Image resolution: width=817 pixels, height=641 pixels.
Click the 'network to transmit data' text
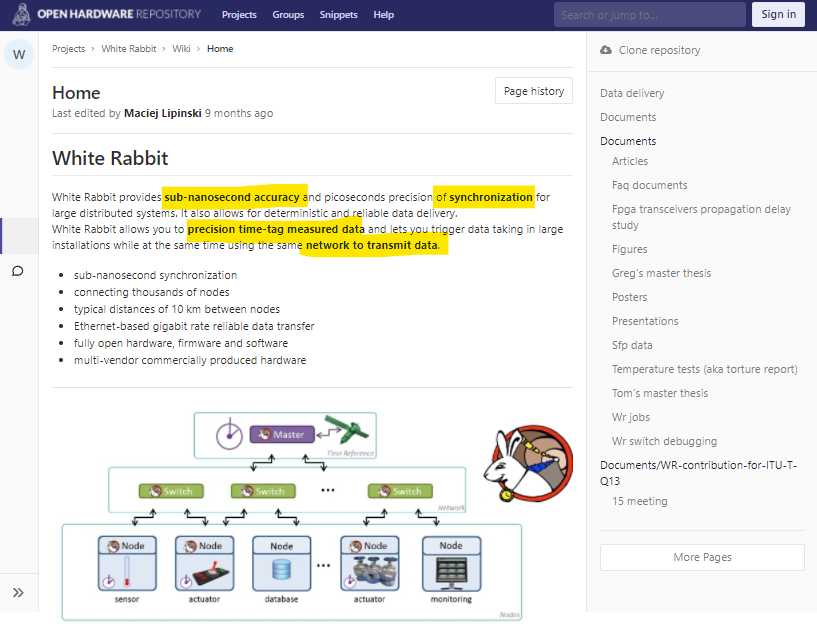pos(372,245)
